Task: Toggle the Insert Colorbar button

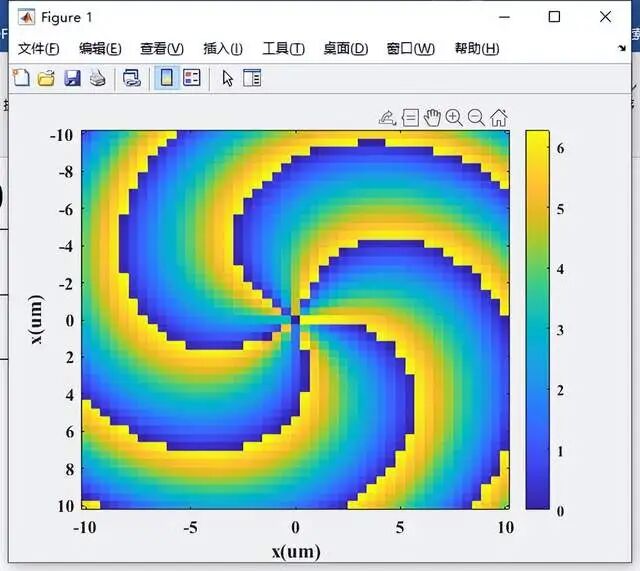Action: pos(166,78)
